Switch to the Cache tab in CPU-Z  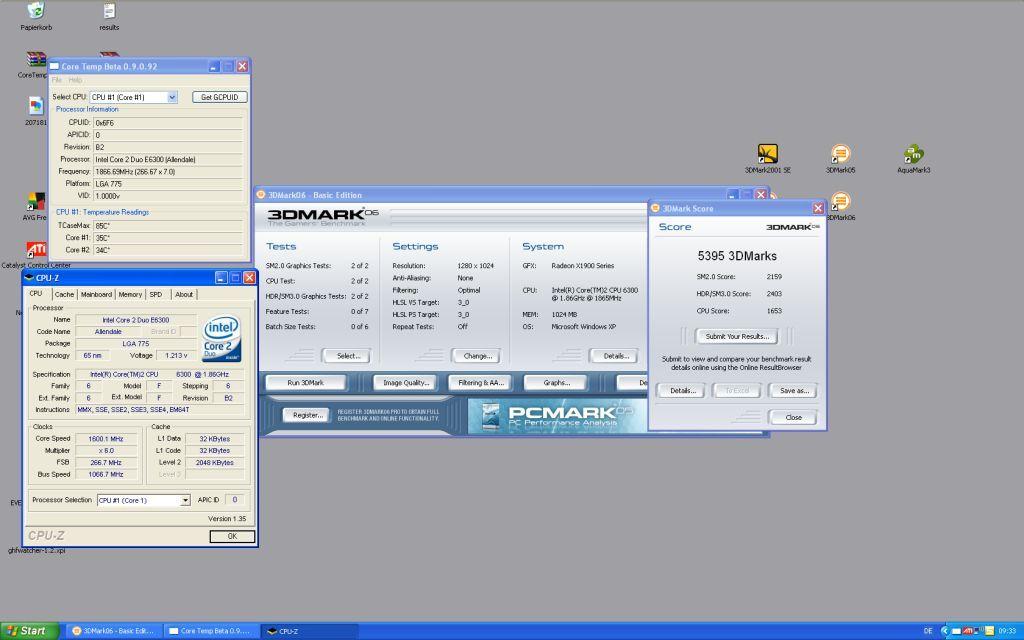click(x=64, y=295)
